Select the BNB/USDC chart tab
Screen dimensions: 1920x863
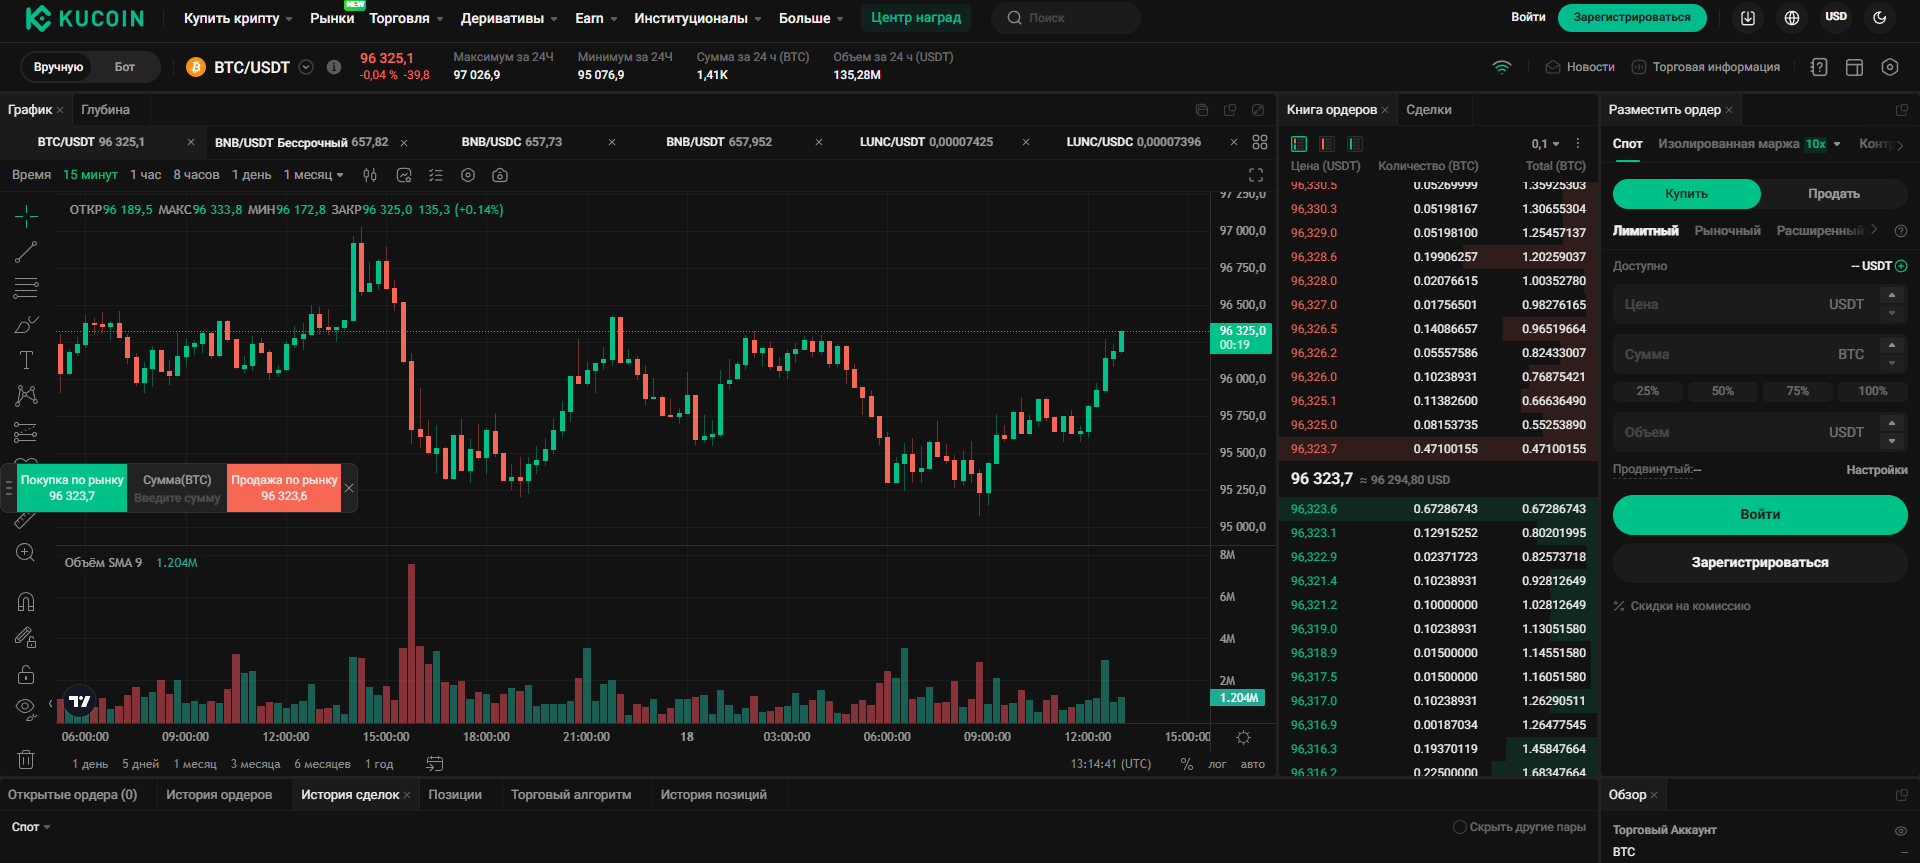511,142
